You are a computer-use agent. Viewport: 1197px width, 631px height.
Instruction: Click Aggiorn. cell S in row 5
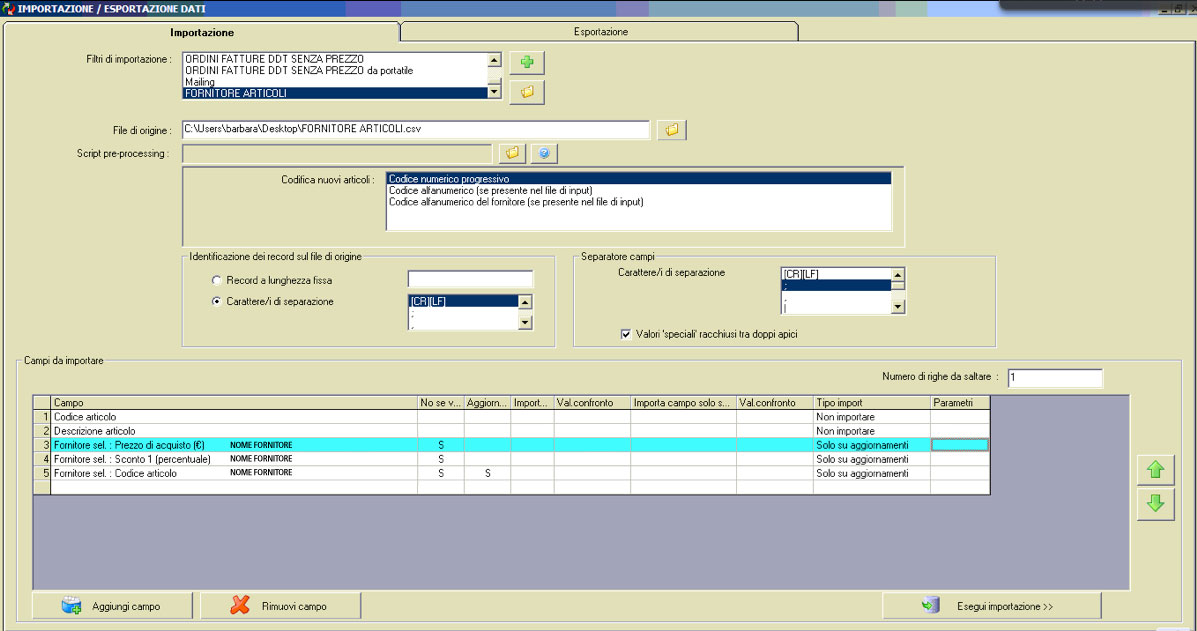[x=488, y=473]
